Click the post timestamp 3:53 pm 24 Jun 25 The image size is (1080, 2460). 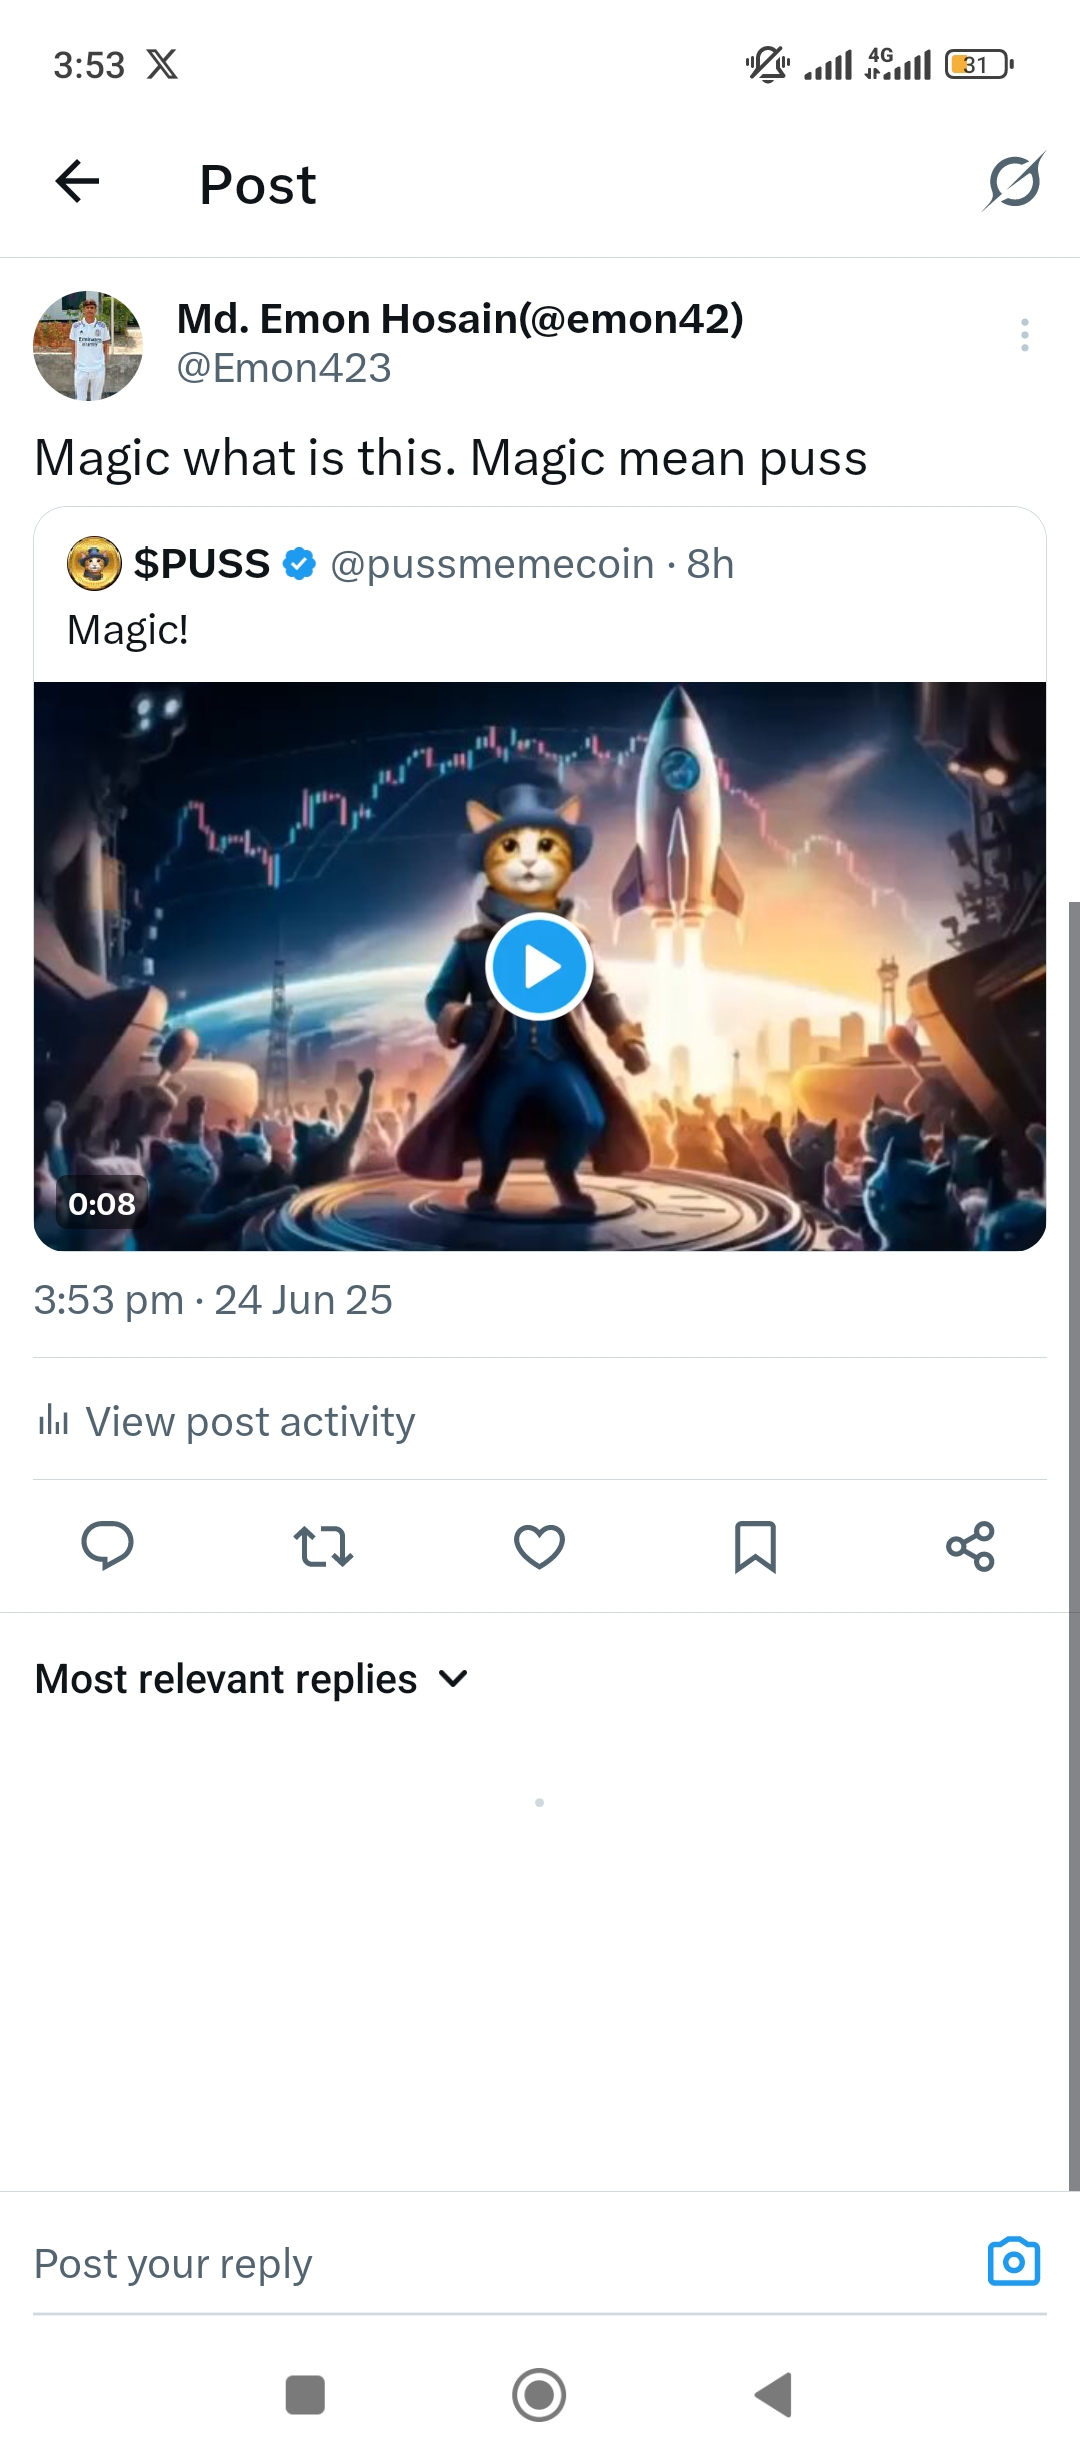[213, 1300]
